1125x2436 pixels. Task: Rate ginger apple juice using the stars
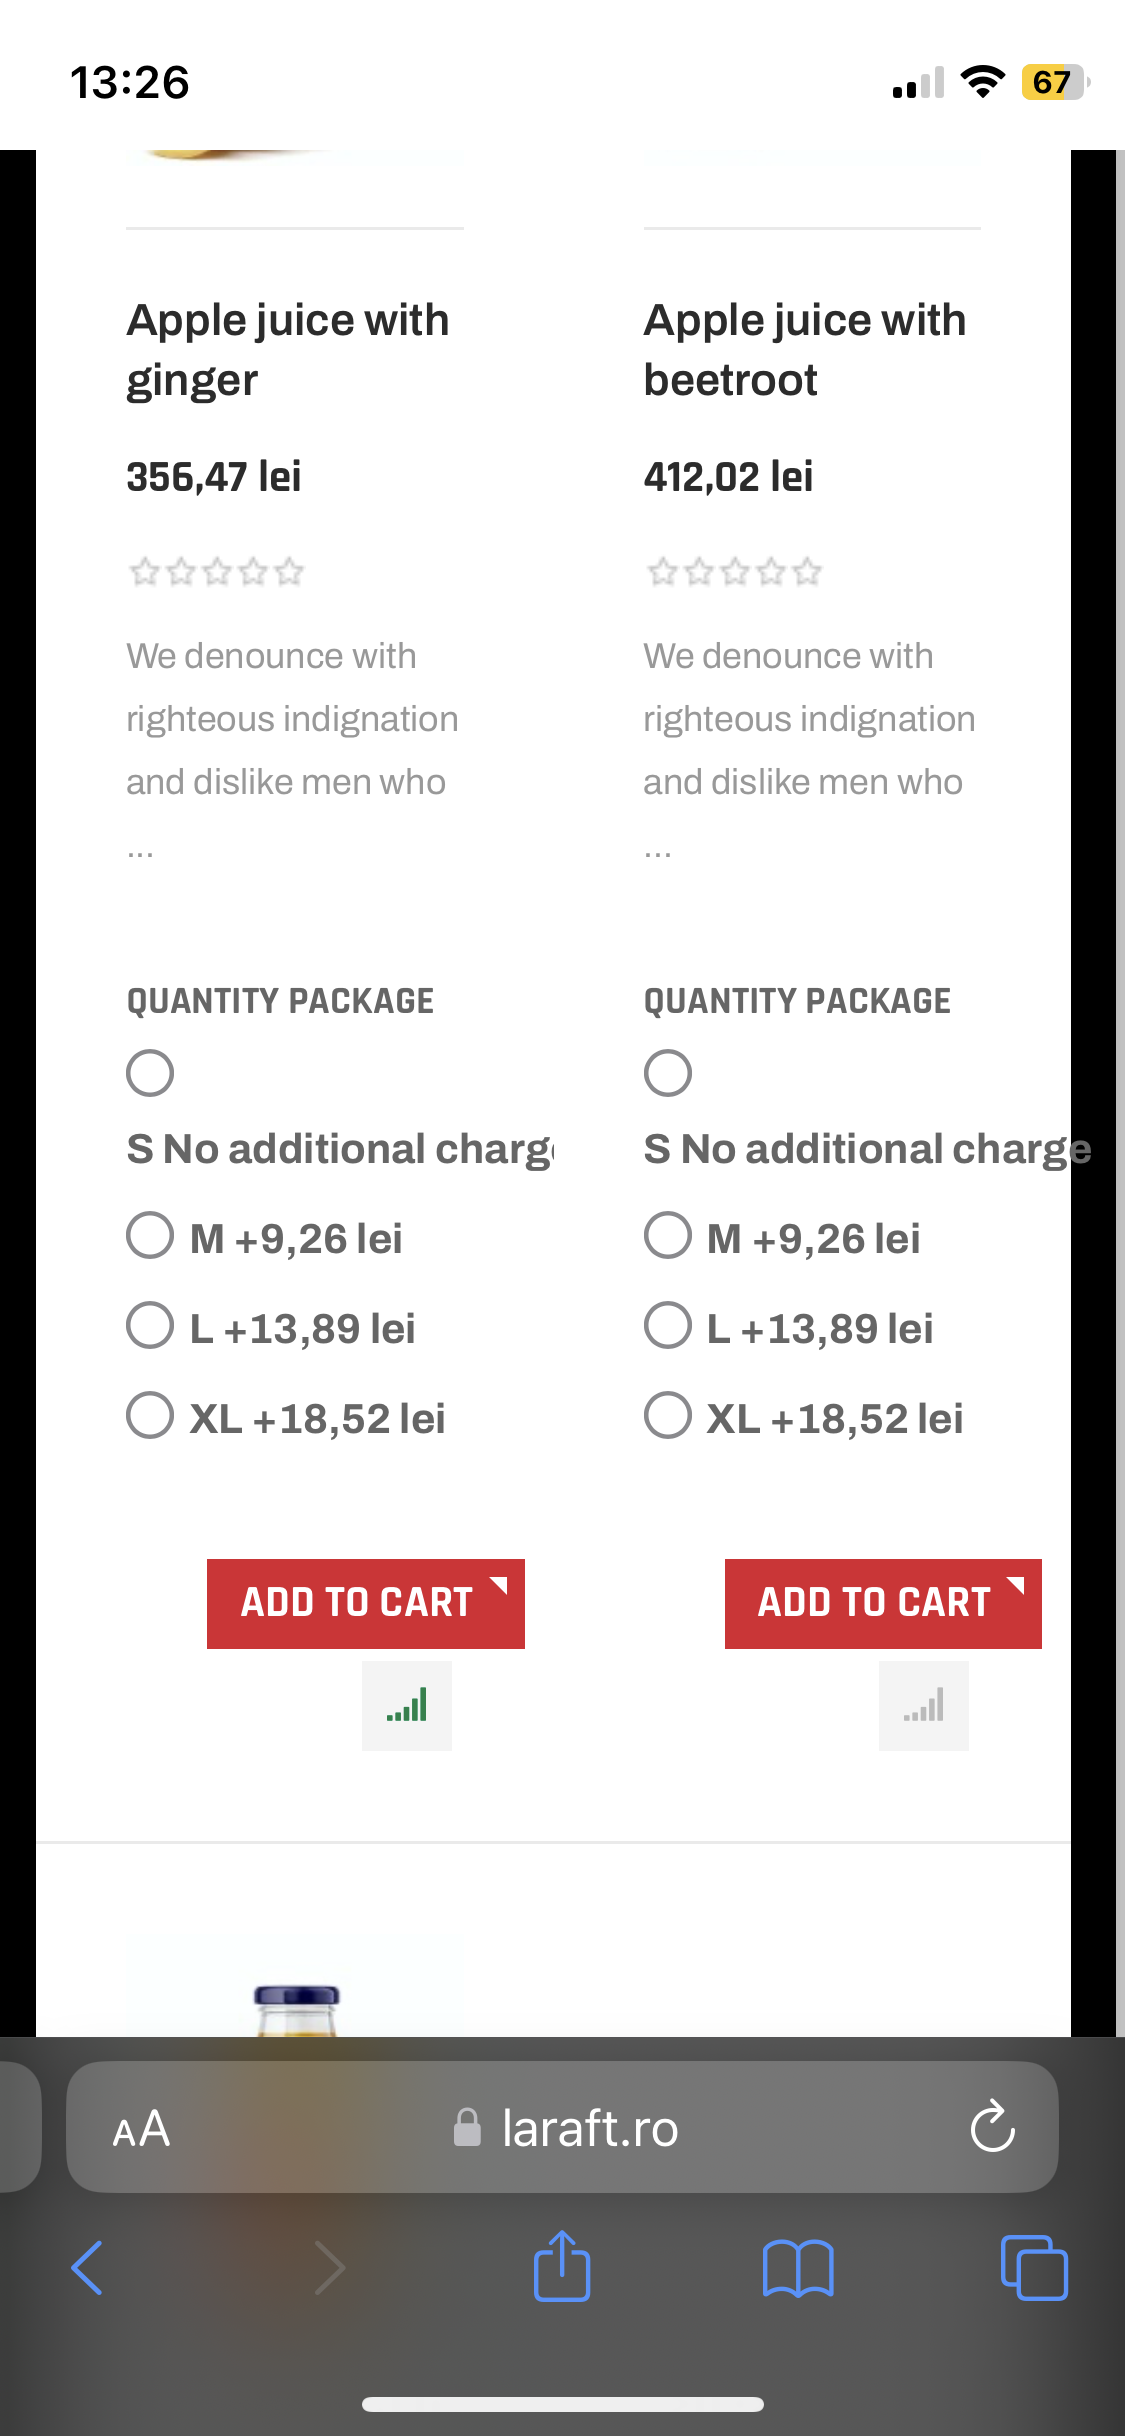coord(216,572)
